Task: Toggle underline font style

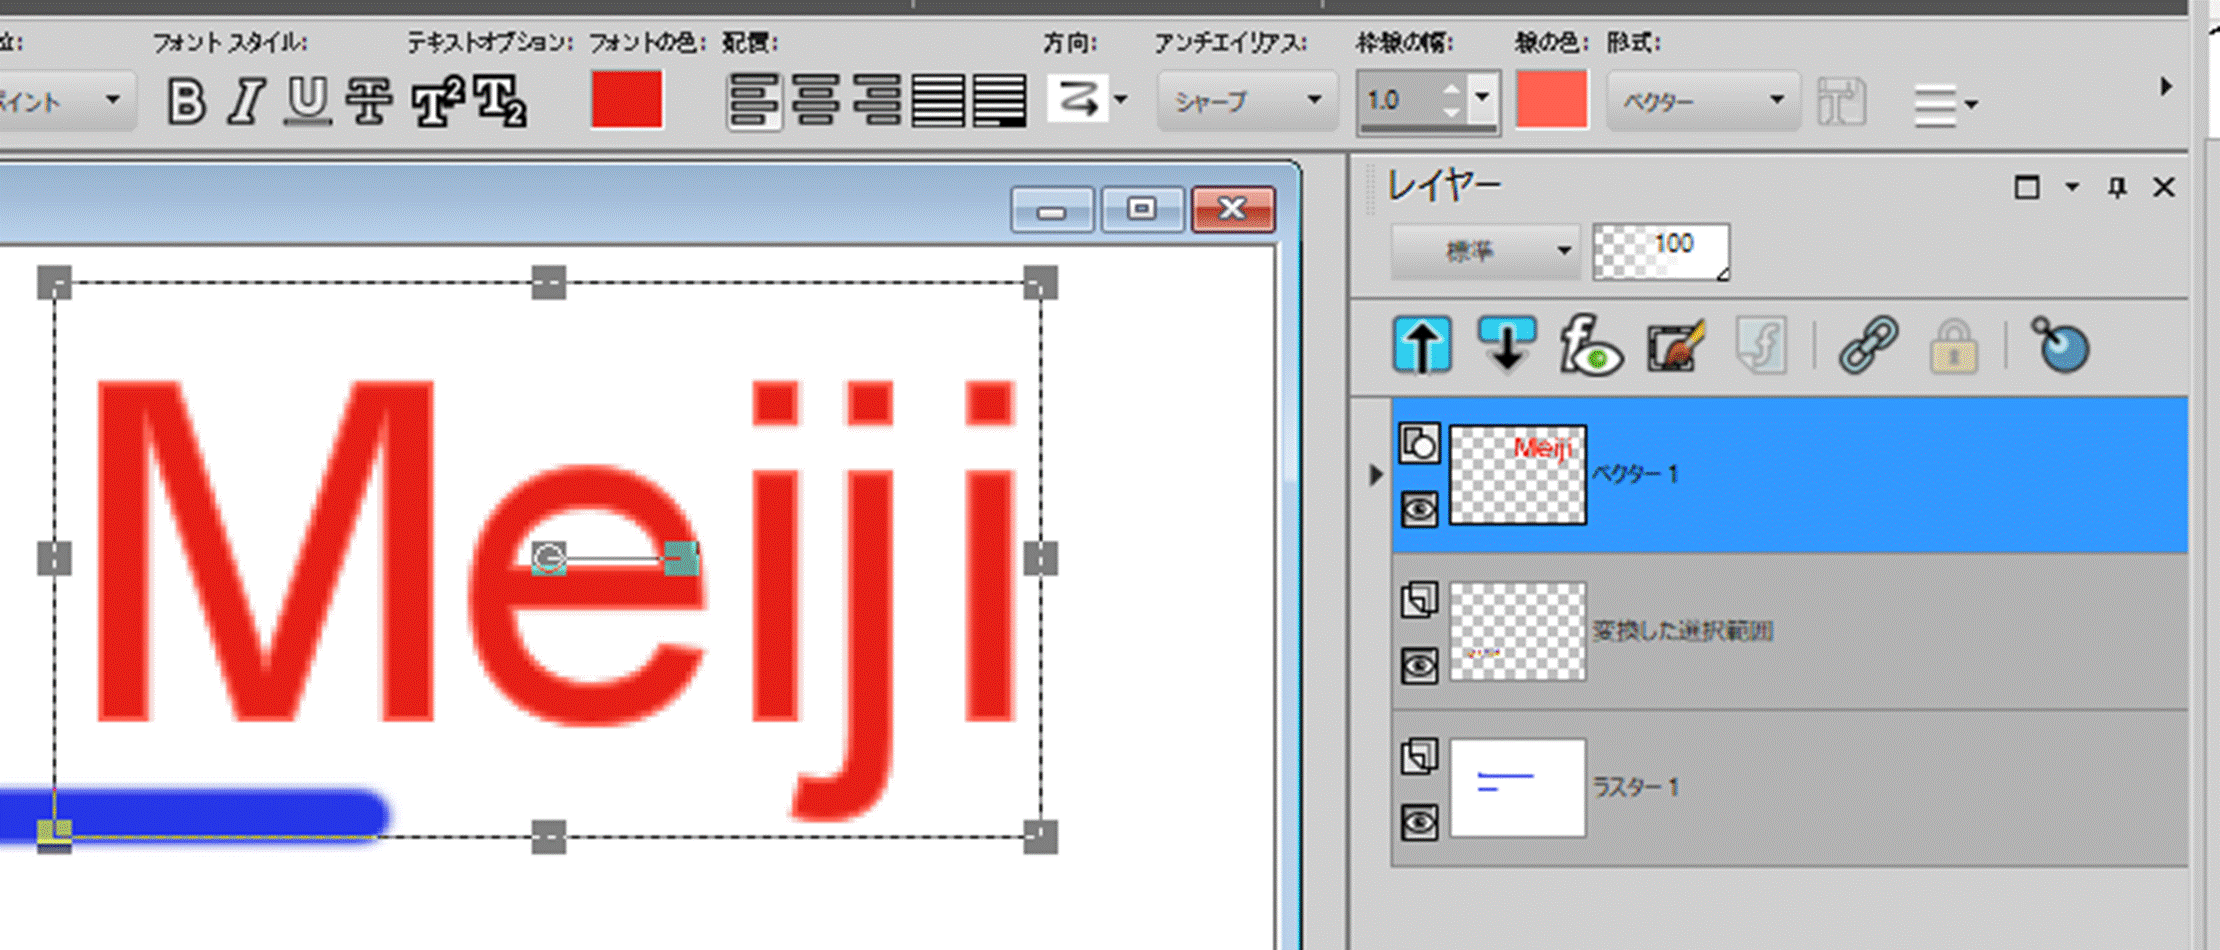Action: pyautogui.click(x=307, y=101)
